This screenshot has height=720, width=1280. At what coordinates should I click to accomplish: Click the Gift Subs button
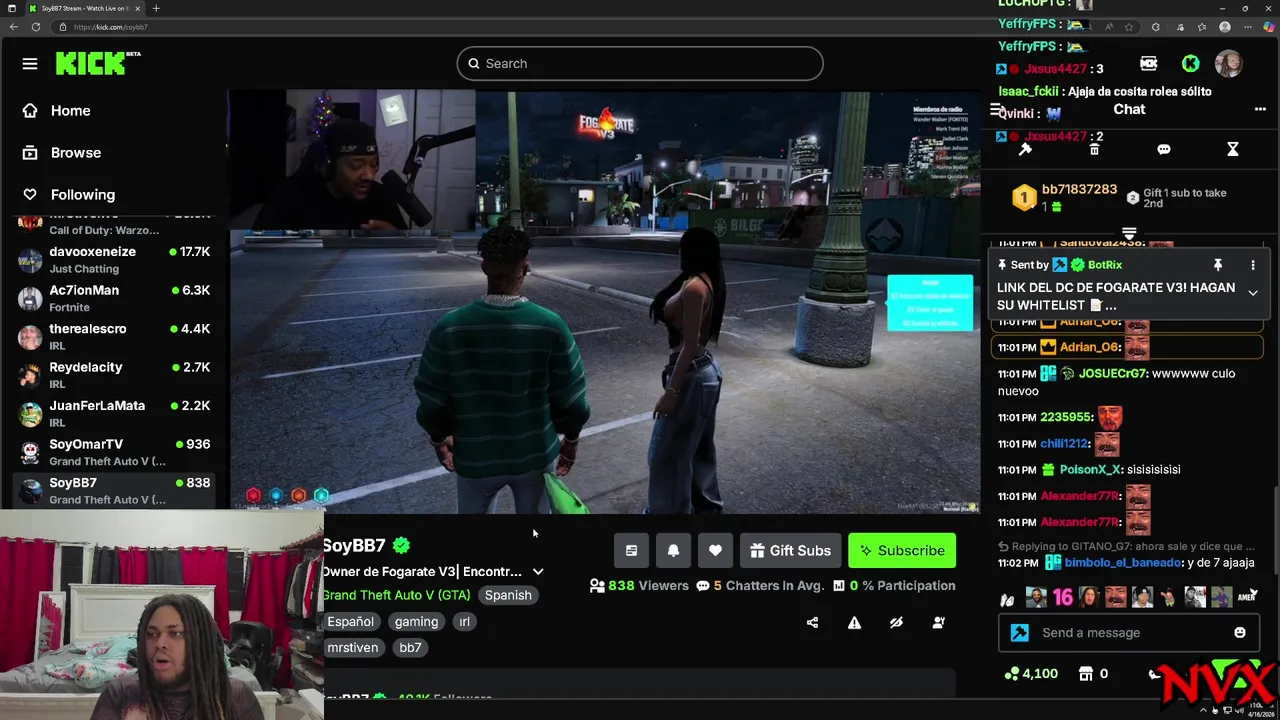(790, 550)
